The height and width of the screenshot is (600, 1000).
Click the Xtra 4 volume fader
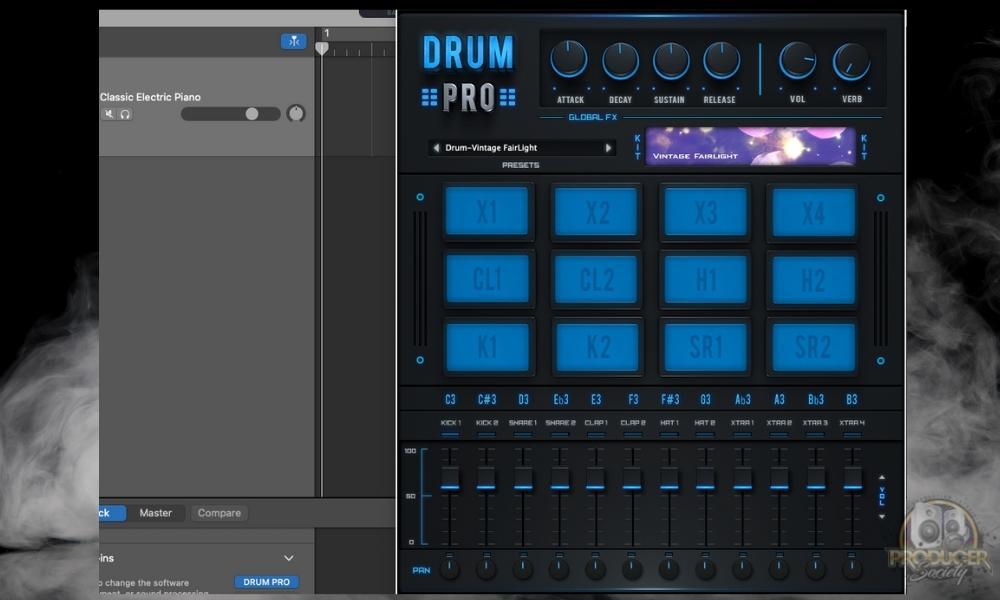[853, 478]
